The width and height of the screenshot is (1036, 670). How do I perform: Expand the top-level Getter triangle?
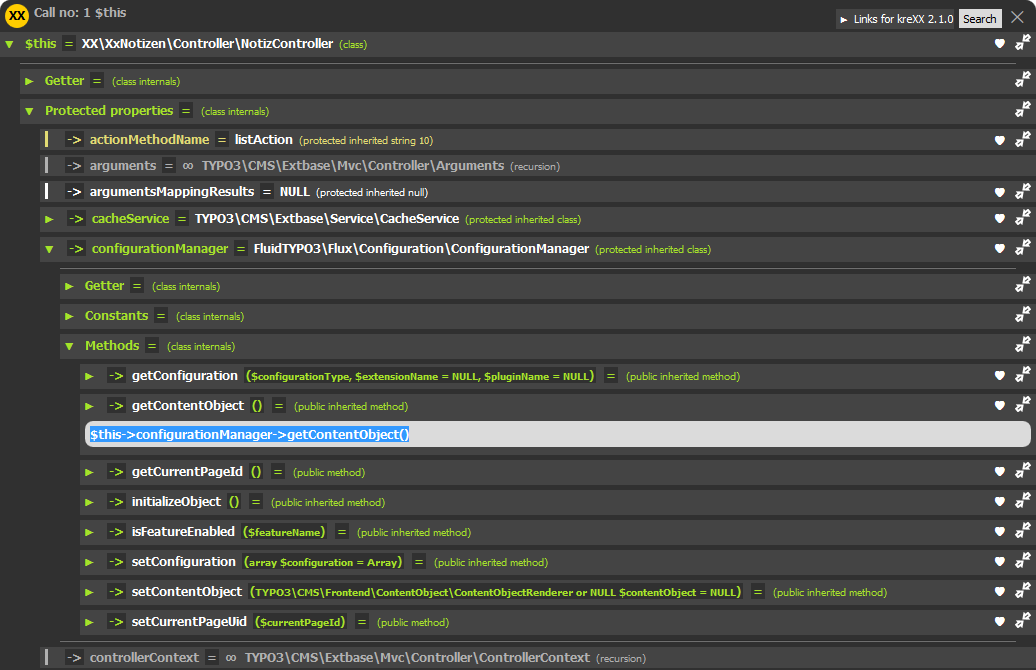(29, 81)
